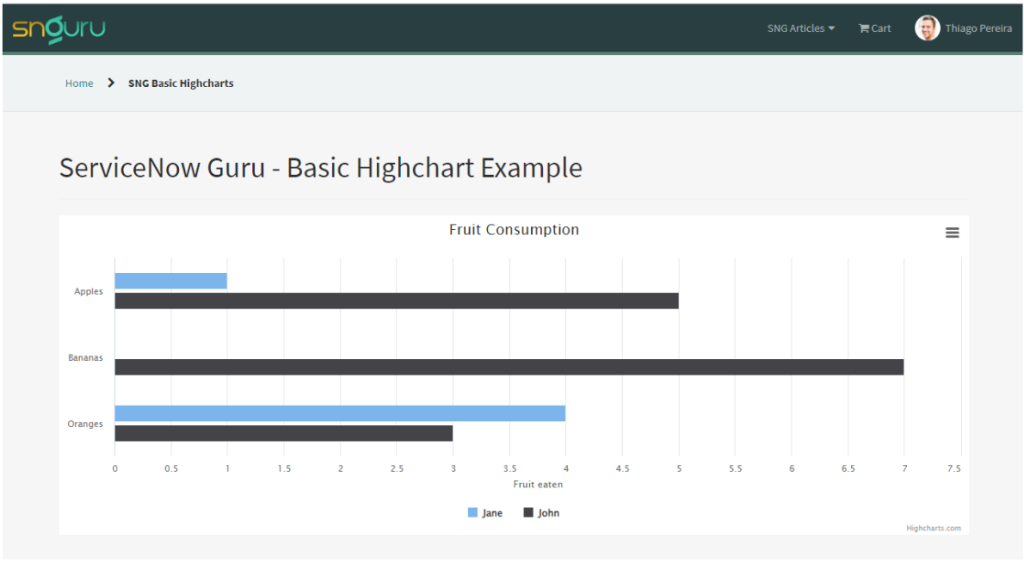The image size is (1024, 564).
Task: Click the SNG Articles caret arrow
Action: tap(832, 28)
